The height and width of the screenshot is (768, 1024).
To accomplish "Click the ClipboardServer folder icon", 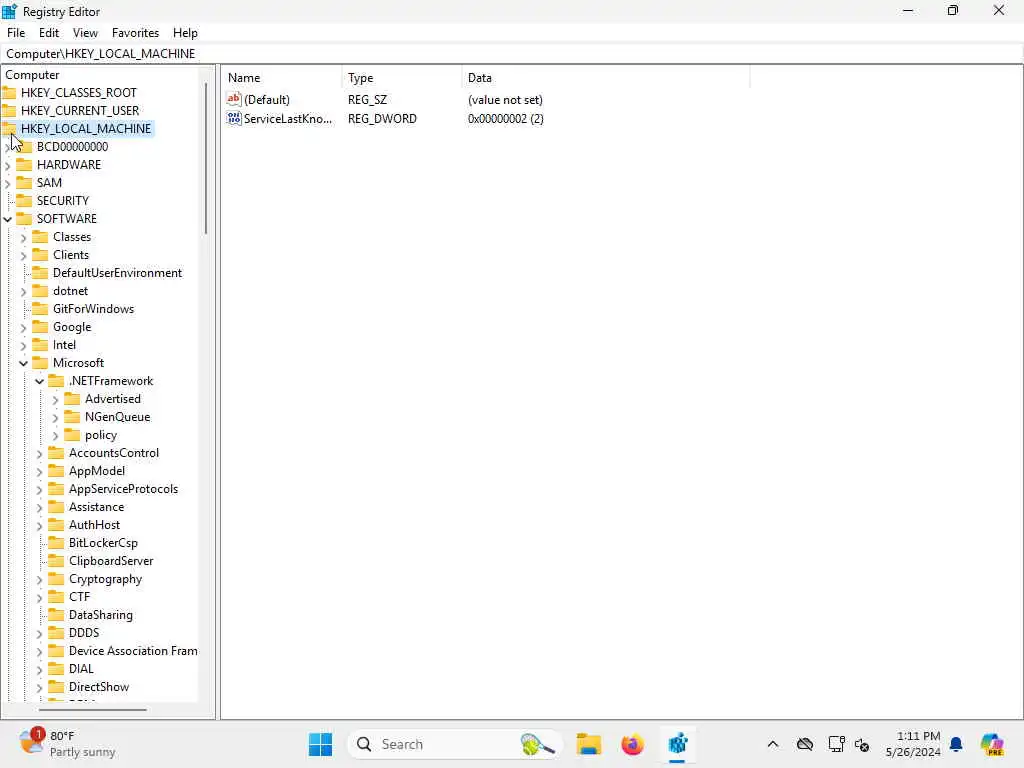I will 56,561.
